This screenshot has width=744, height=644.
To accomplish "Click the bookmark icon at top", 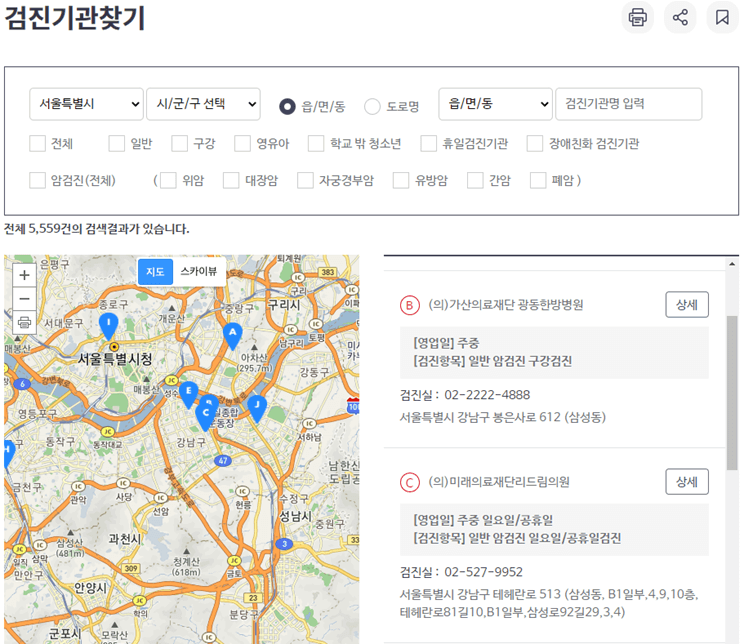I will pyautogui.click(x=722, y=18).
